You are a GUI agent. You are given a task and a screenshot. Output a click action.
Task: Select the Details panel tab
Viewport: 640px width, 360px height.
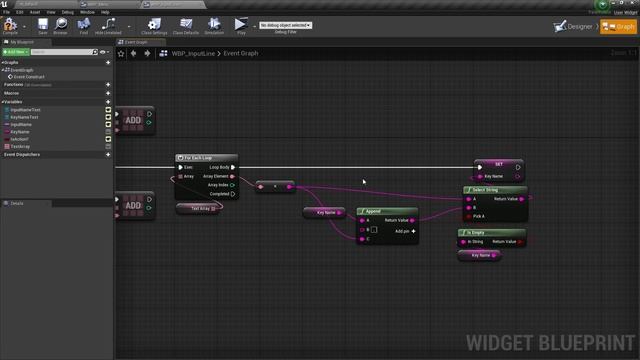point(26,203)
